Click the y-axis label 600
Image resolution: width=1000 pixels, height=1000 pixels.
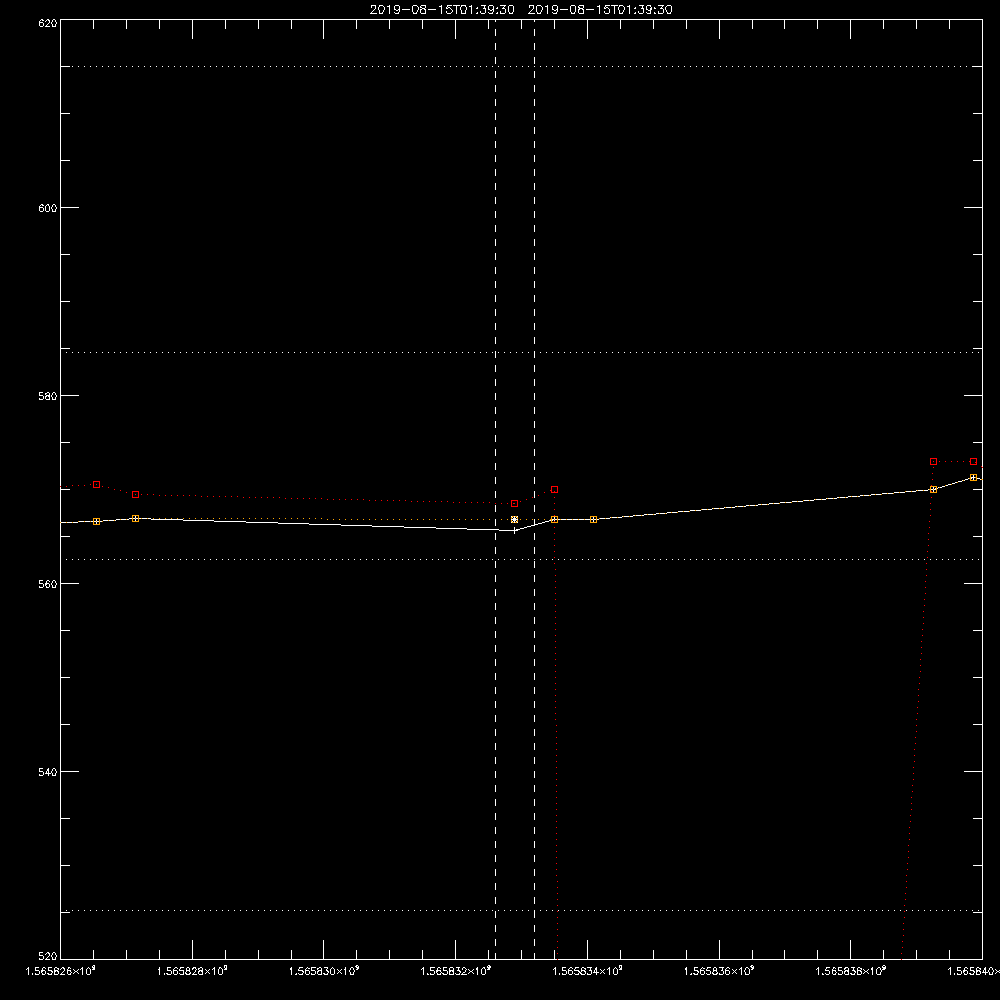point(48,208)
